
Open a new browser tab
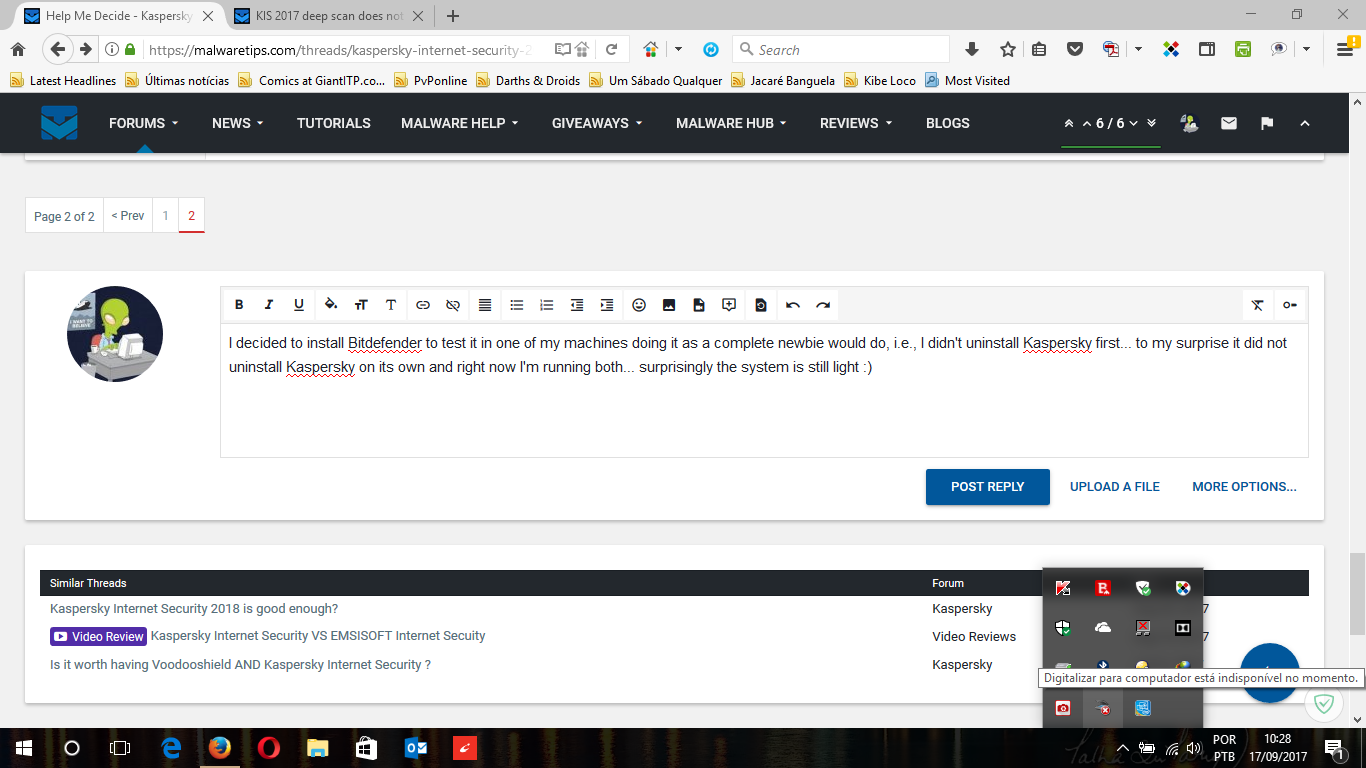[x=453, y=16]
